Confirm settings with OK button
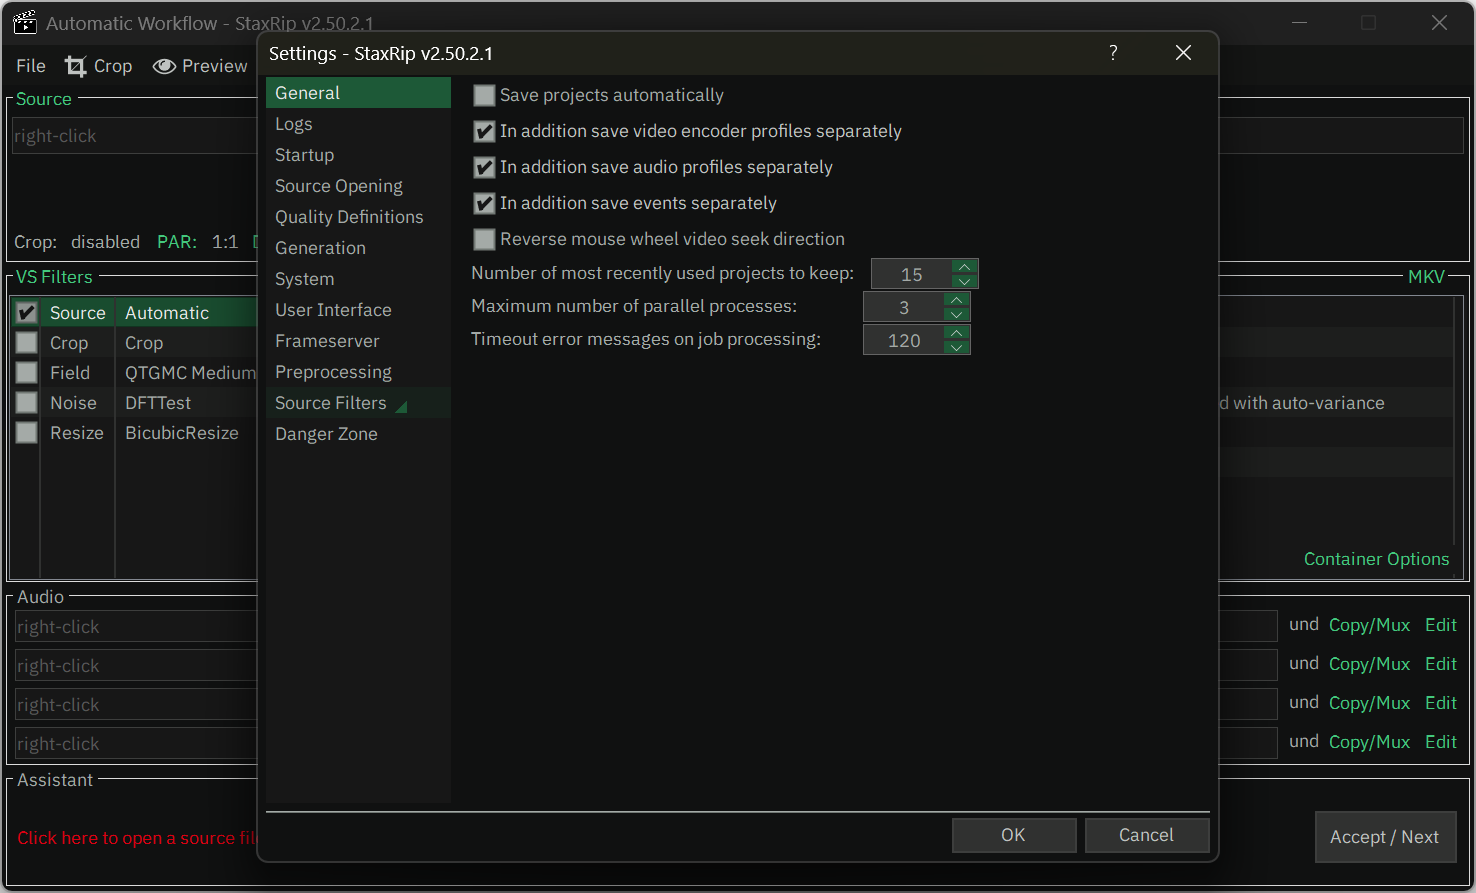Viewport: 1476px width, 893px height. pos(1014,835)
